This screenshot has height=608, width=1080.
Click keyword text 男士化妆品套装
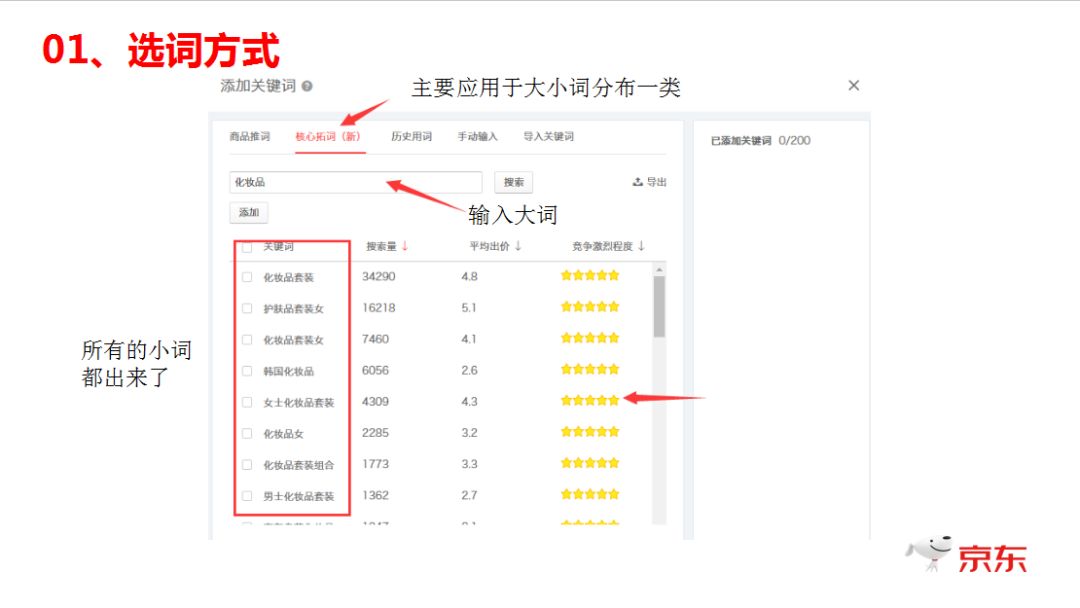pos(298,496)
